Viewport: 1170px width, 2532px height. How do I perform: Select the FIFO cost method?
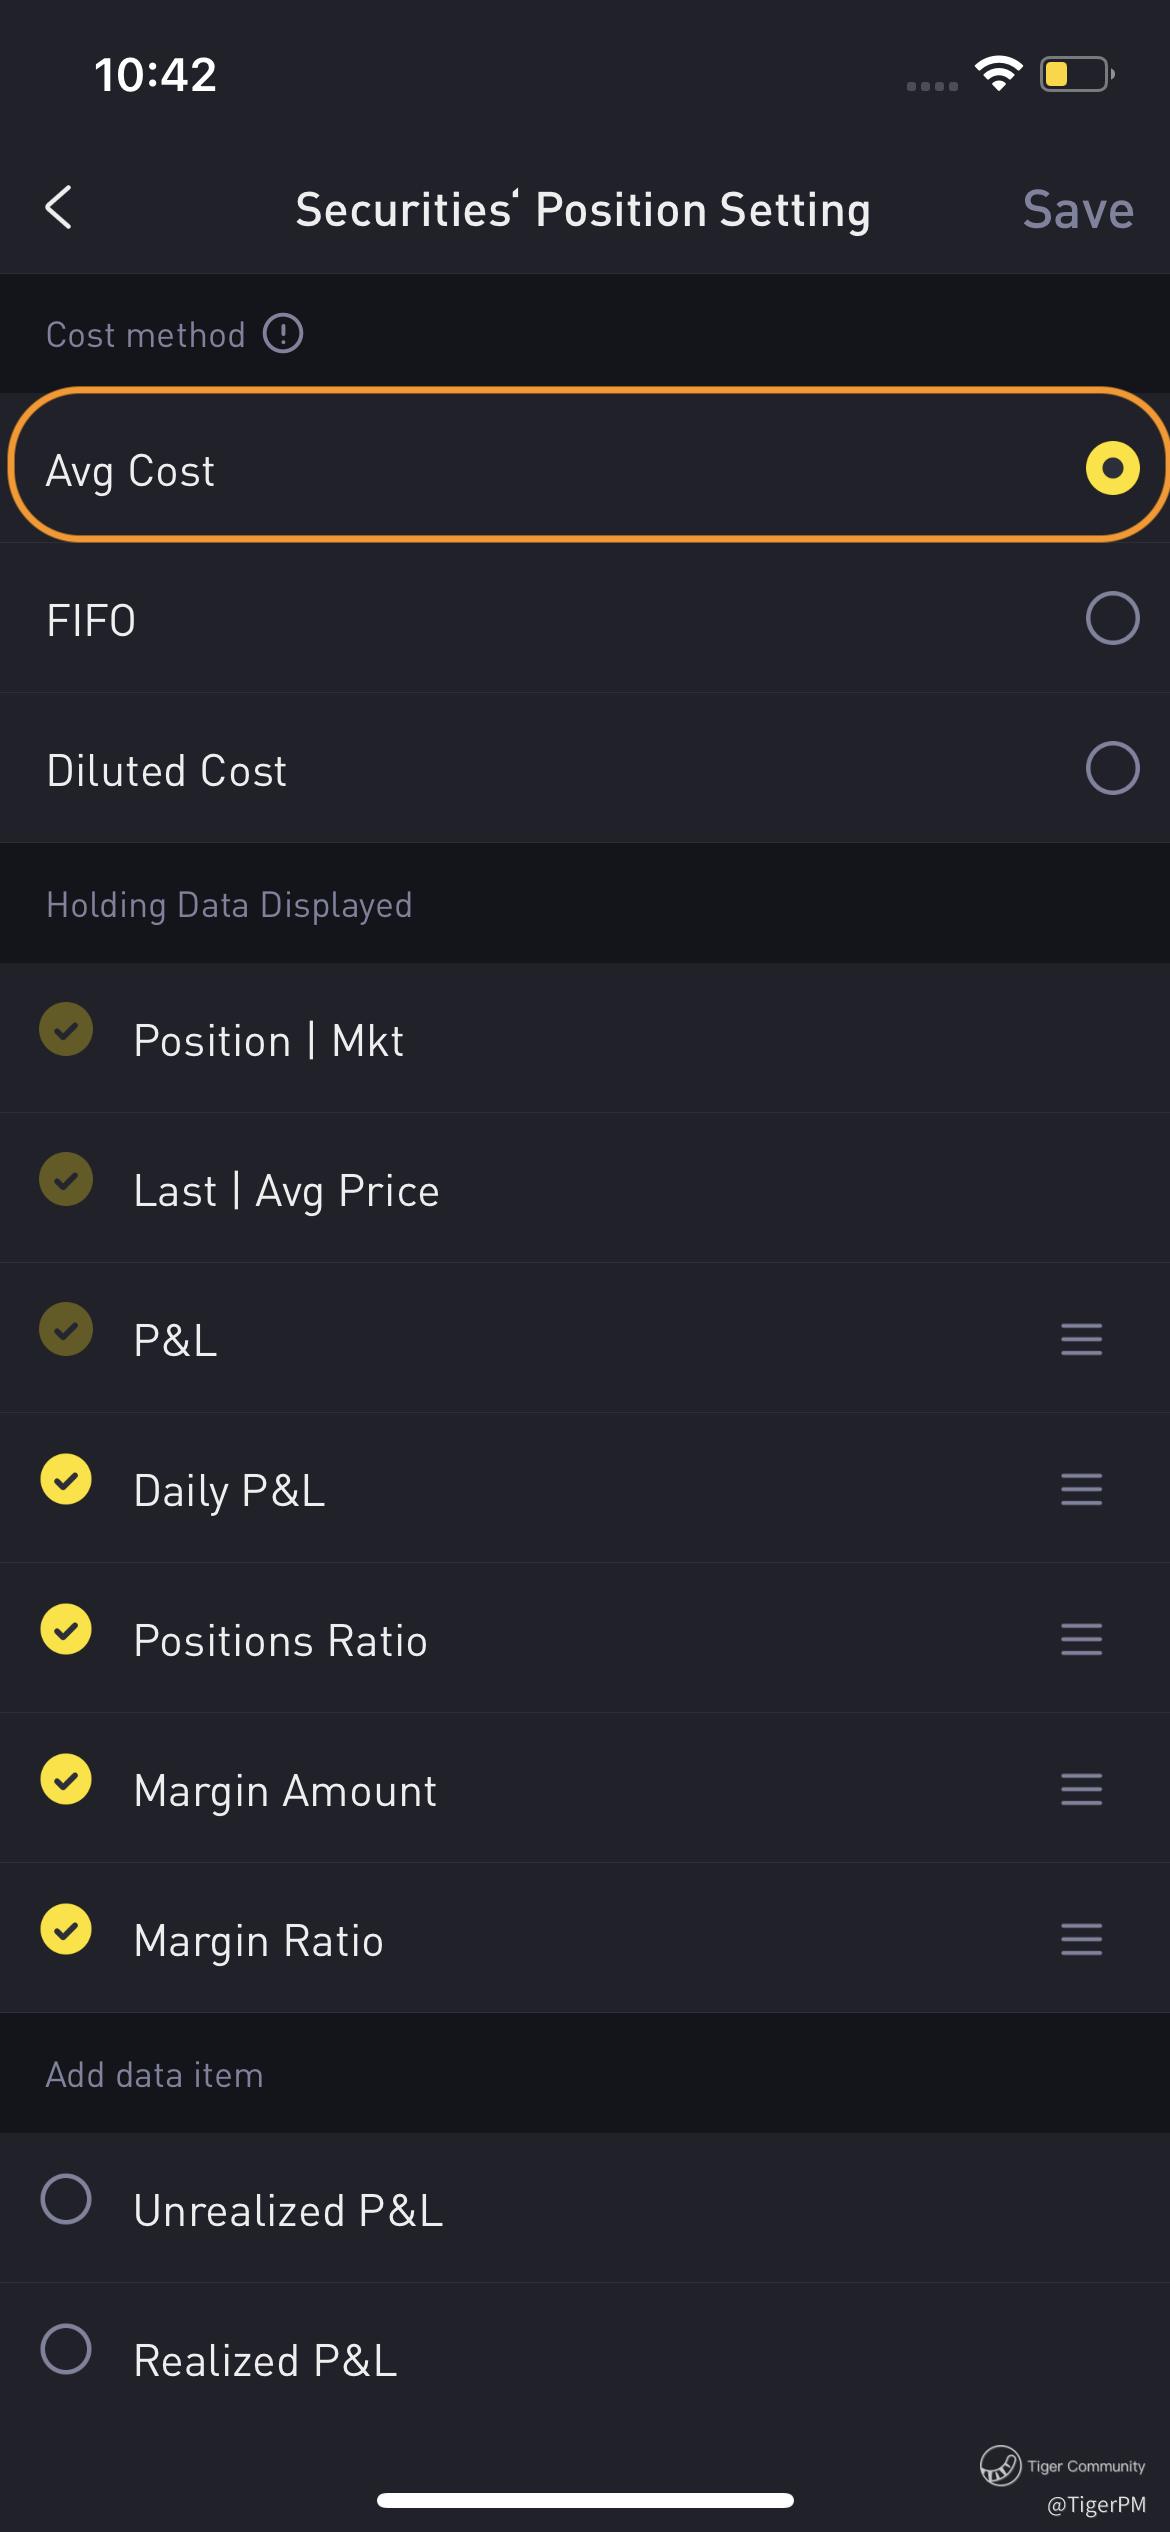1112,619
